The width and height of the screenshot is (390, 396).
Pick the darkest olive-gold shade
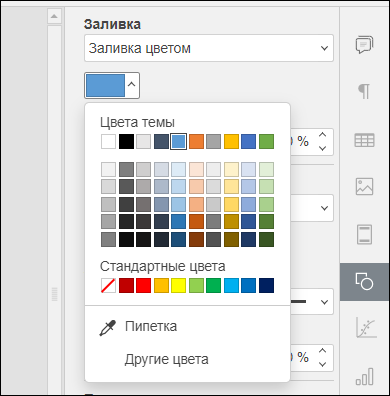[x=231, y=239]
